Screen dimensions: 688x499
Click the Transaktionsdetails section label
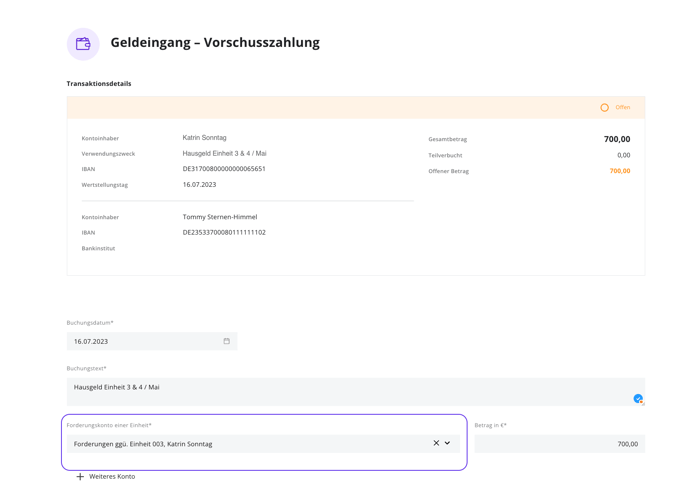[99, 84]
